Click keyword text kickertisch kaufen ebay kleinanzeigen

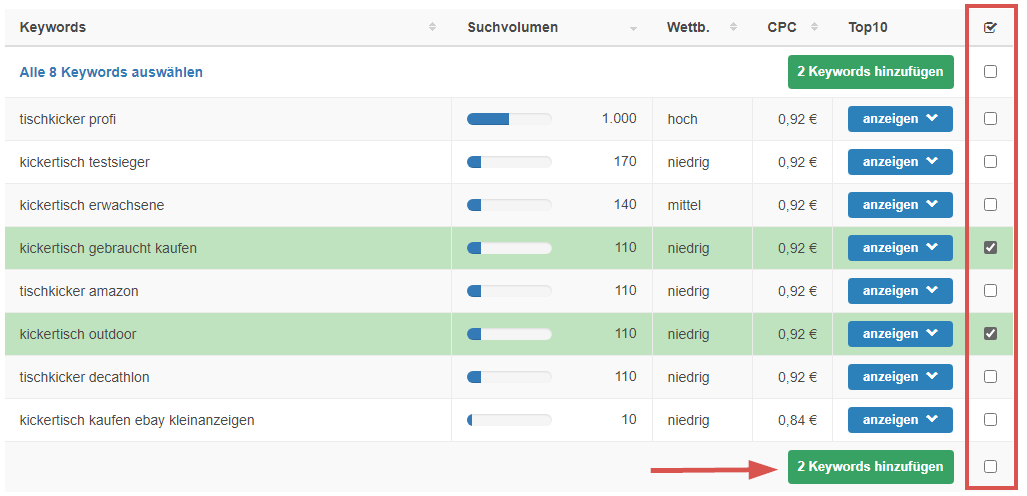tap(137, 420)
